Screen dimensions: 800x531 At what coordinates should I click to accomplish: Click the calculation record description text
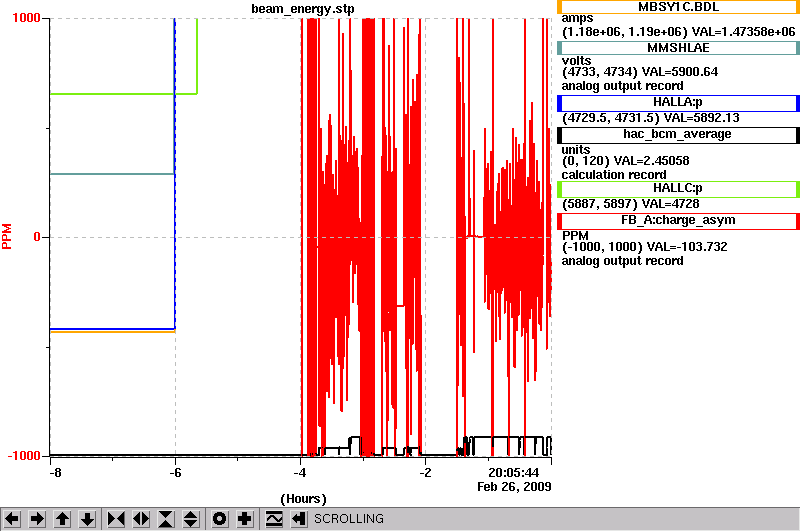coord(614,175)
